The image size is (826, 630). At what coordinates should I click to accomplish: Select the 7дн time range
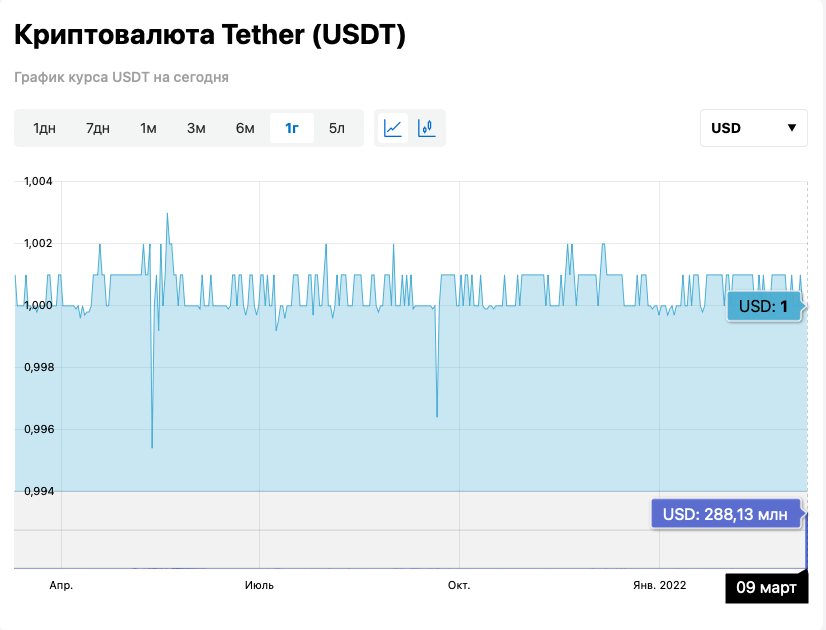(x=98, y=128)
